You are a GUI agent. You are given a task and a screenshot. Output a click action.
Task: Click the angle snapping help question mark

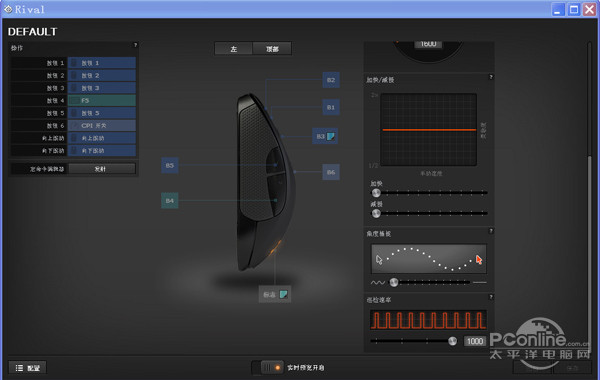point(491,231)
